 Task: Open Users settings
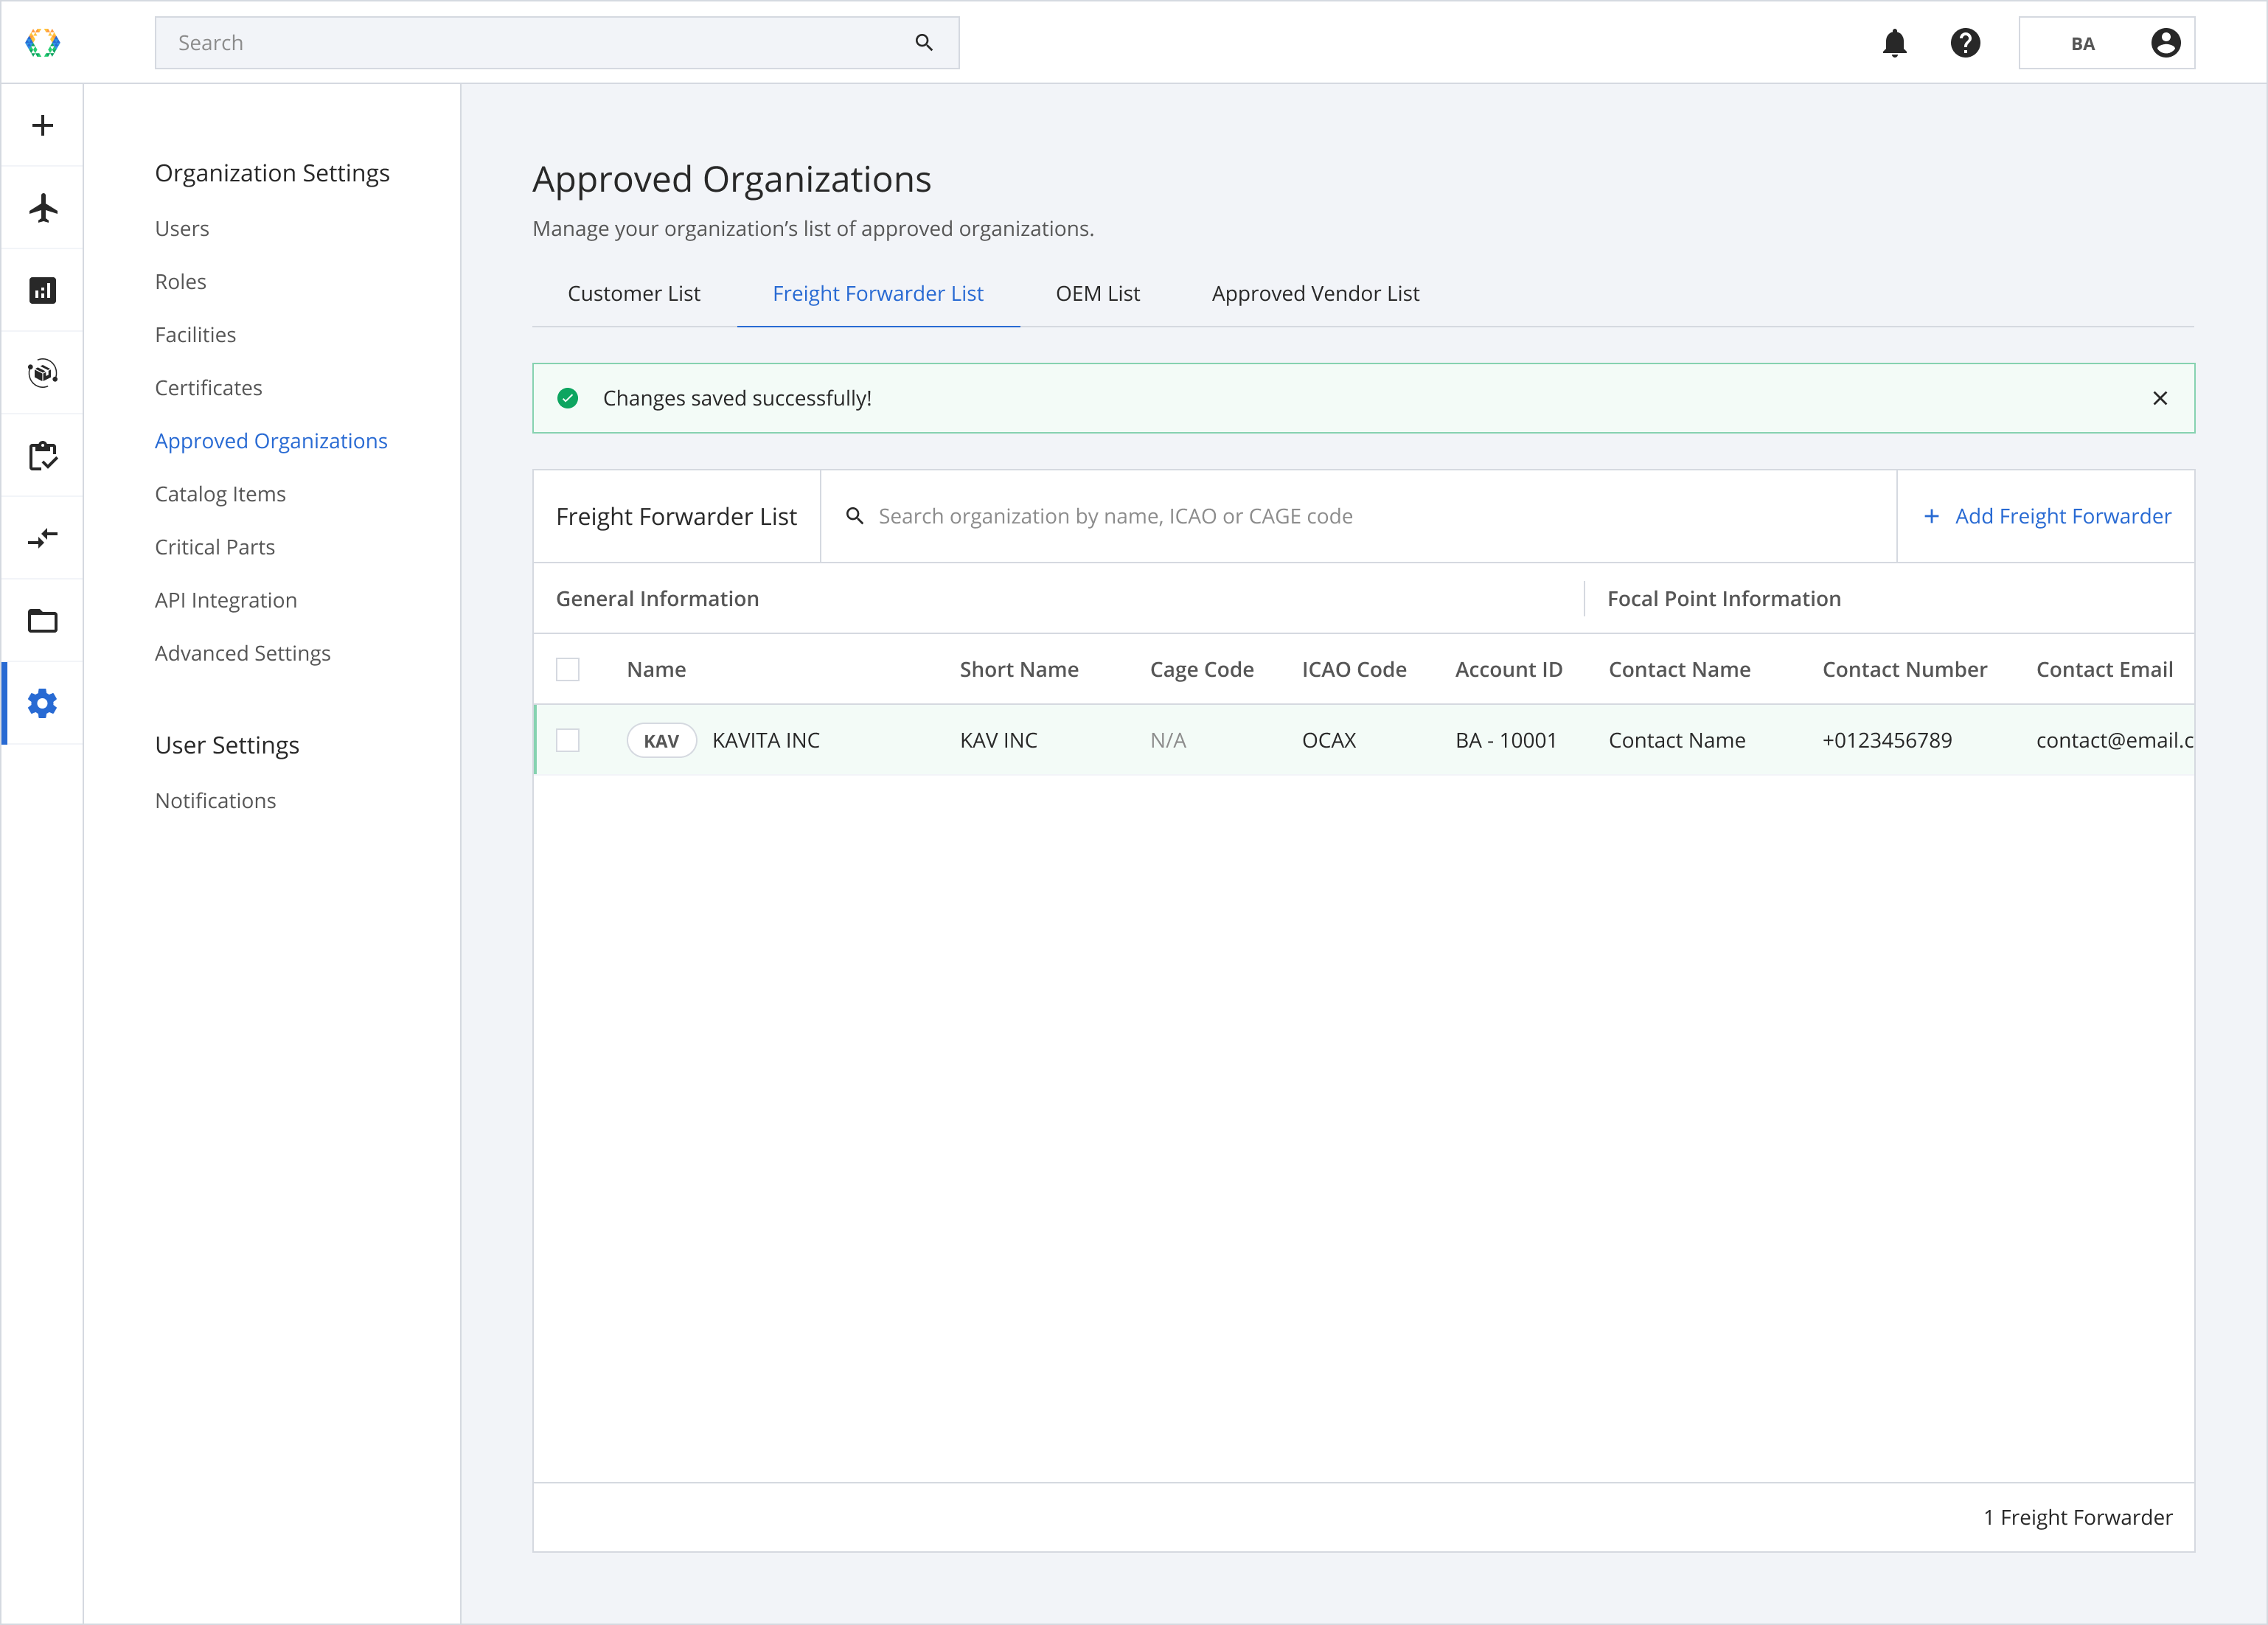click(182, 229)
